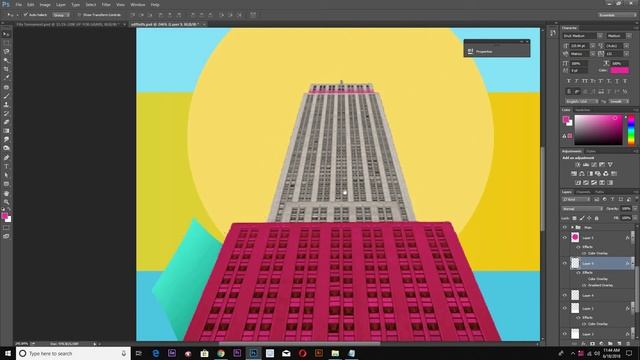Screen dimensions: 640x360
Task: Click the new adjustment layer icon
Action: click(601, 344)
